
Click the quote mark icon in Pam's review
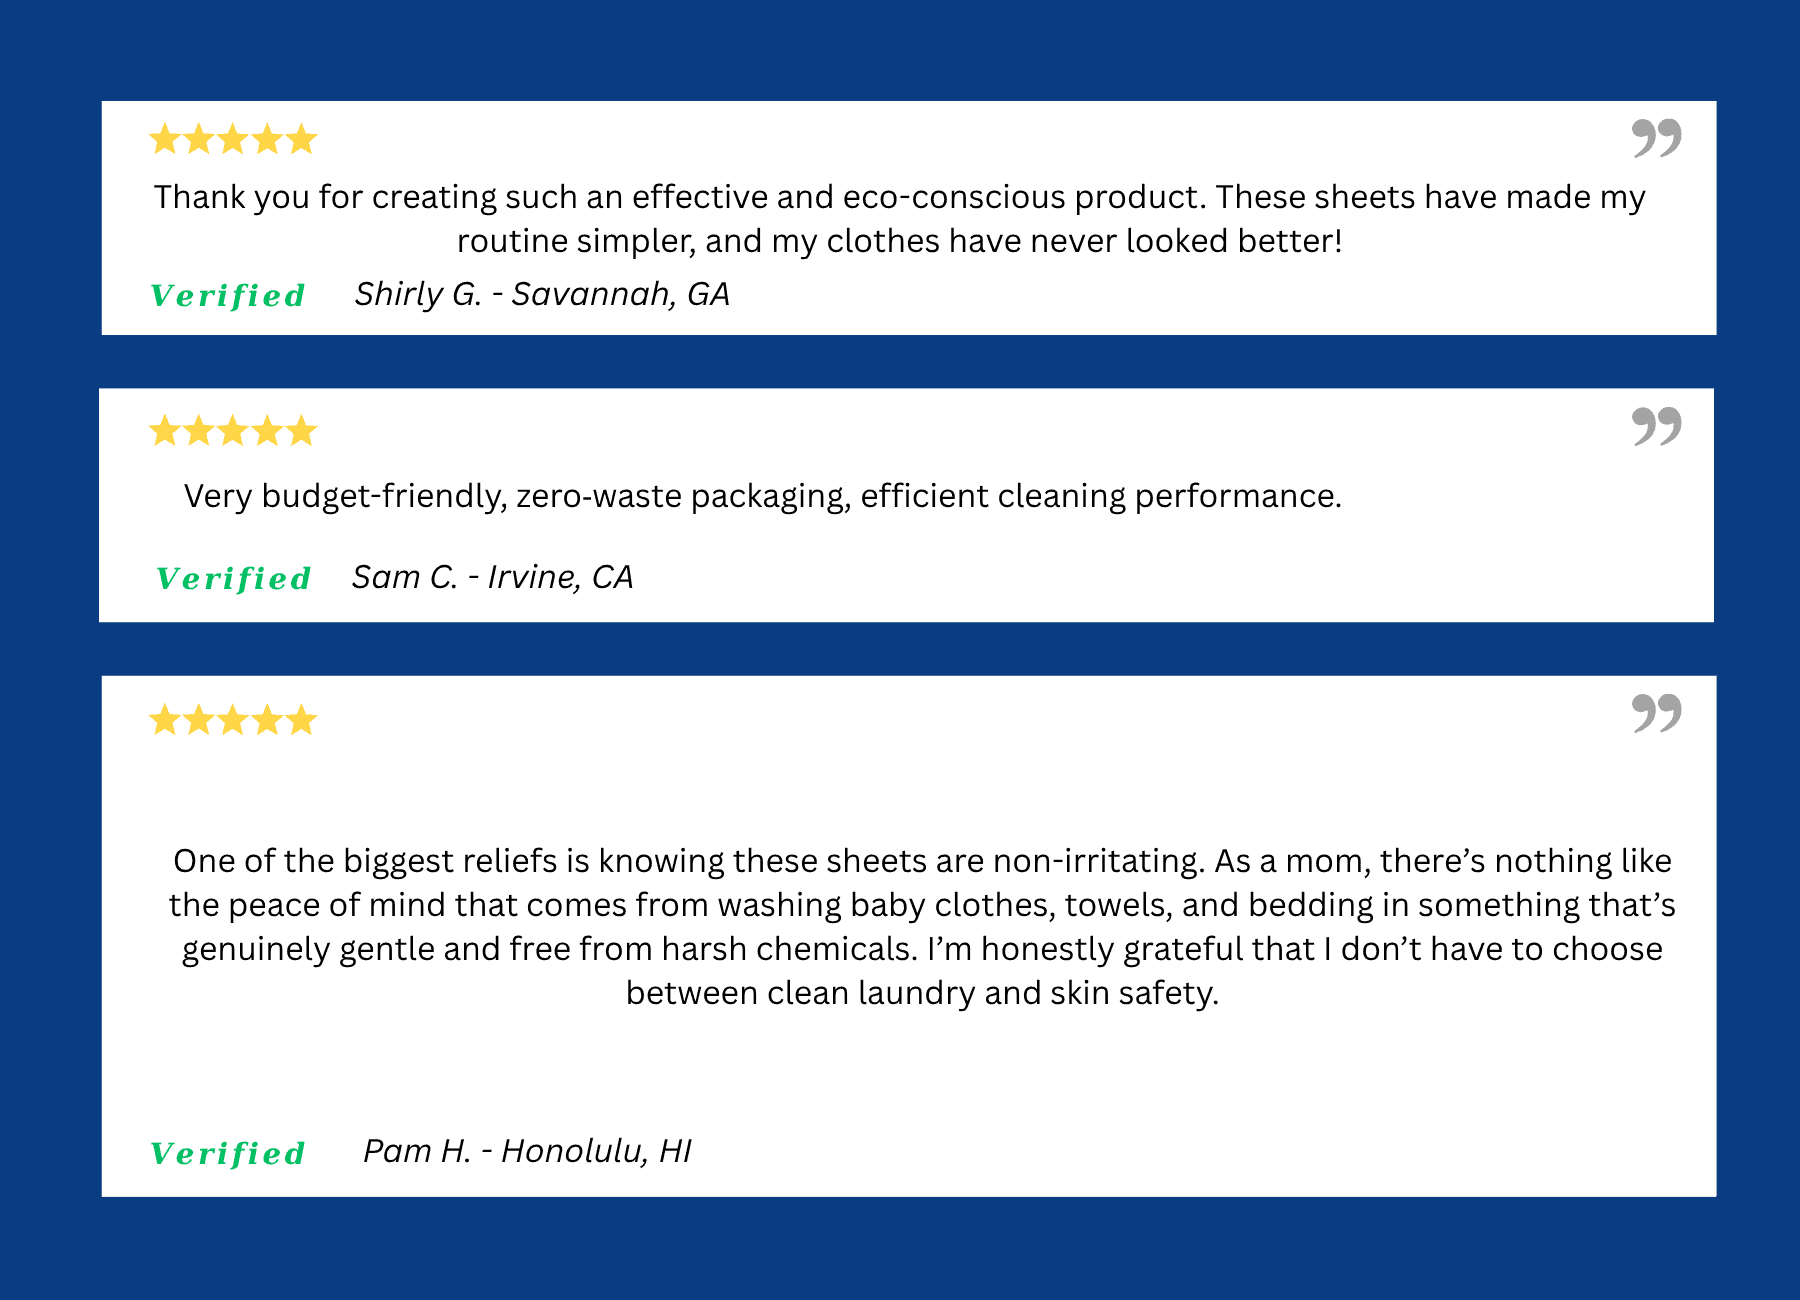pos(1656,713)
